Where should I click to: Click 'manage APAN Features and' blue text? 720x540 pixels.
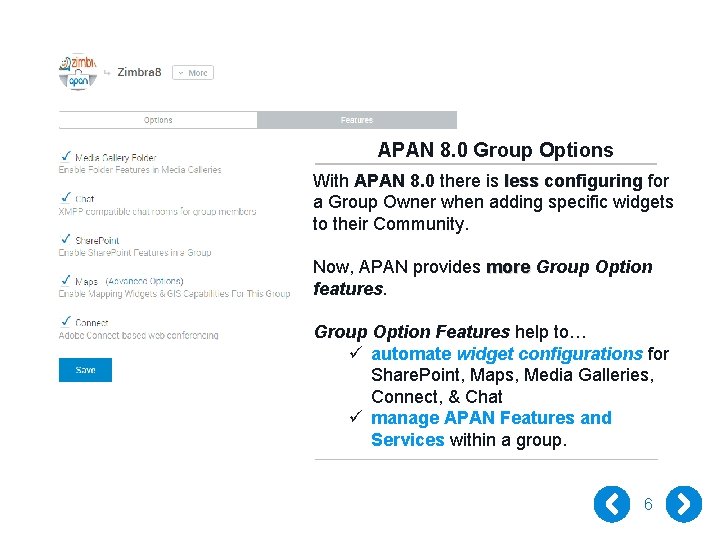(491, 418)
